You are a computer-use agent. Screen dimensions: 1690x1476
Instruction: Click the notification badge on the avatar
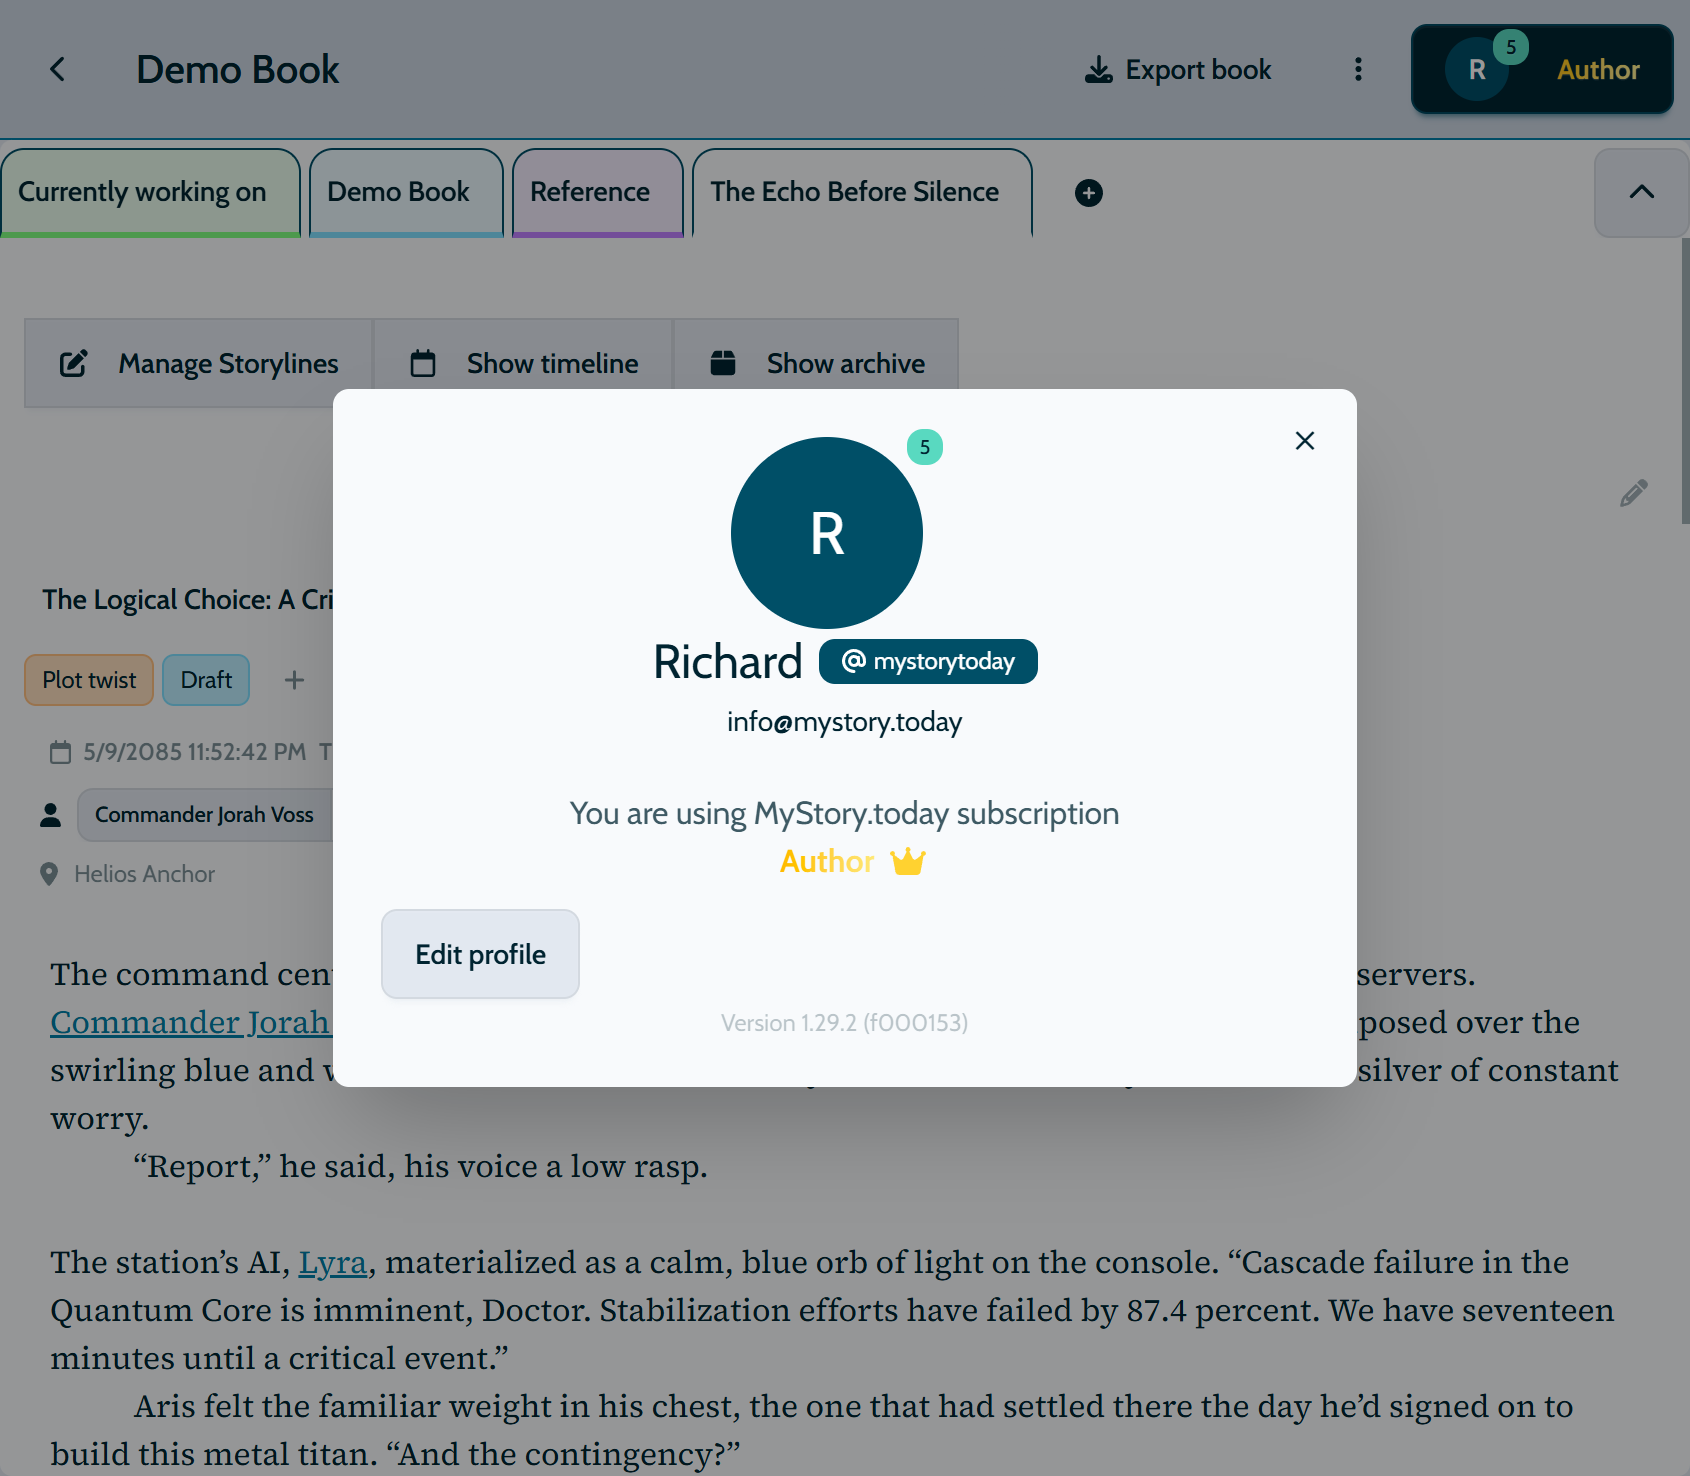[924, 447]
